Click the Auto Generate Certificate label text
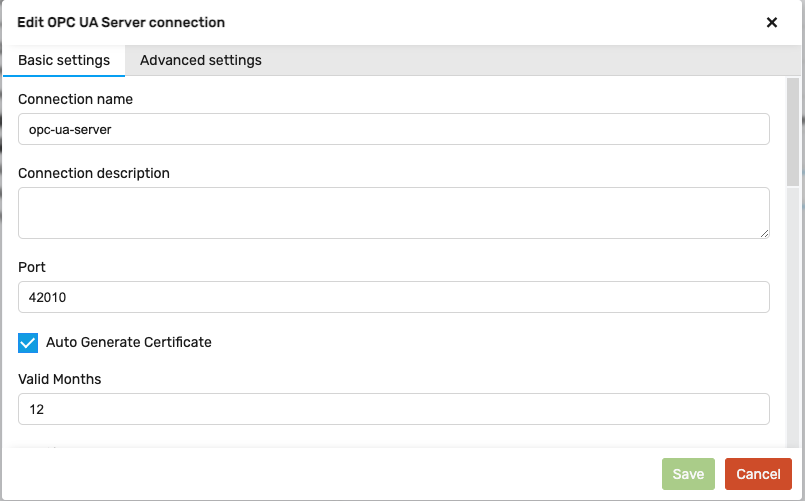 tap(129, 342)
